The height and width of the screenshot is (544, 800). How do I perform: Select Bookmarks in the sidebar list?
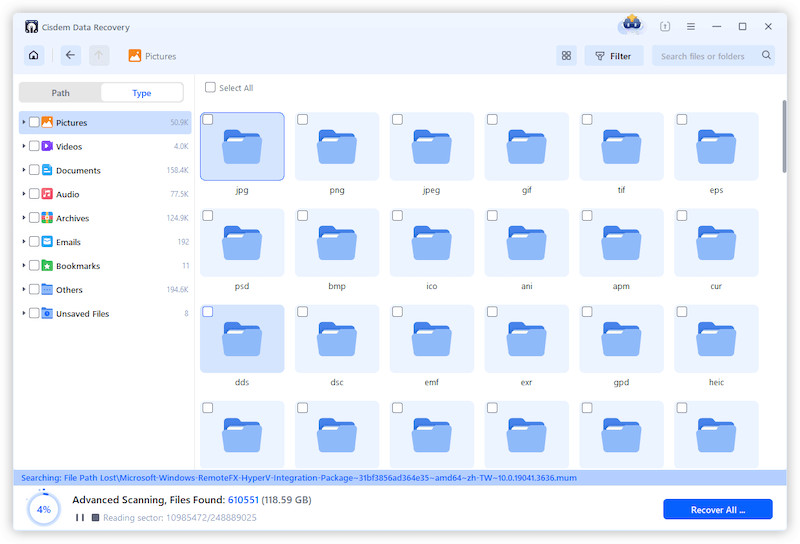pos(105,265)
